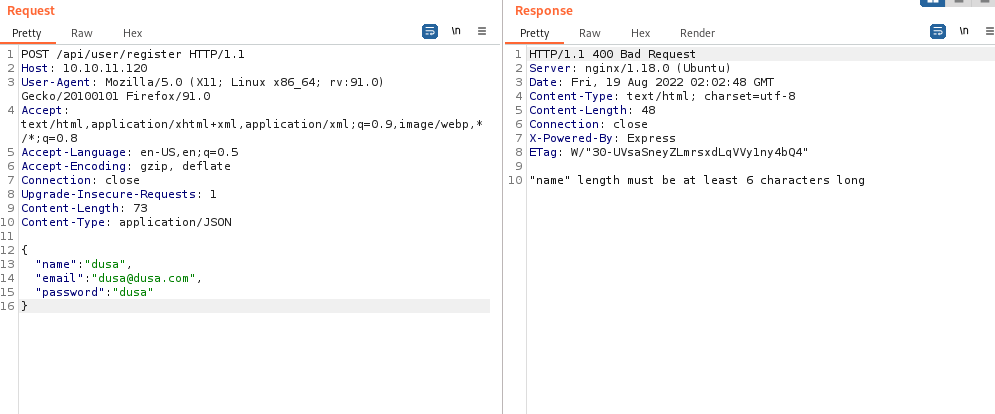Toggle word wrap in the Request panel
The image size is (995, 414).
(x=430, y=32)
